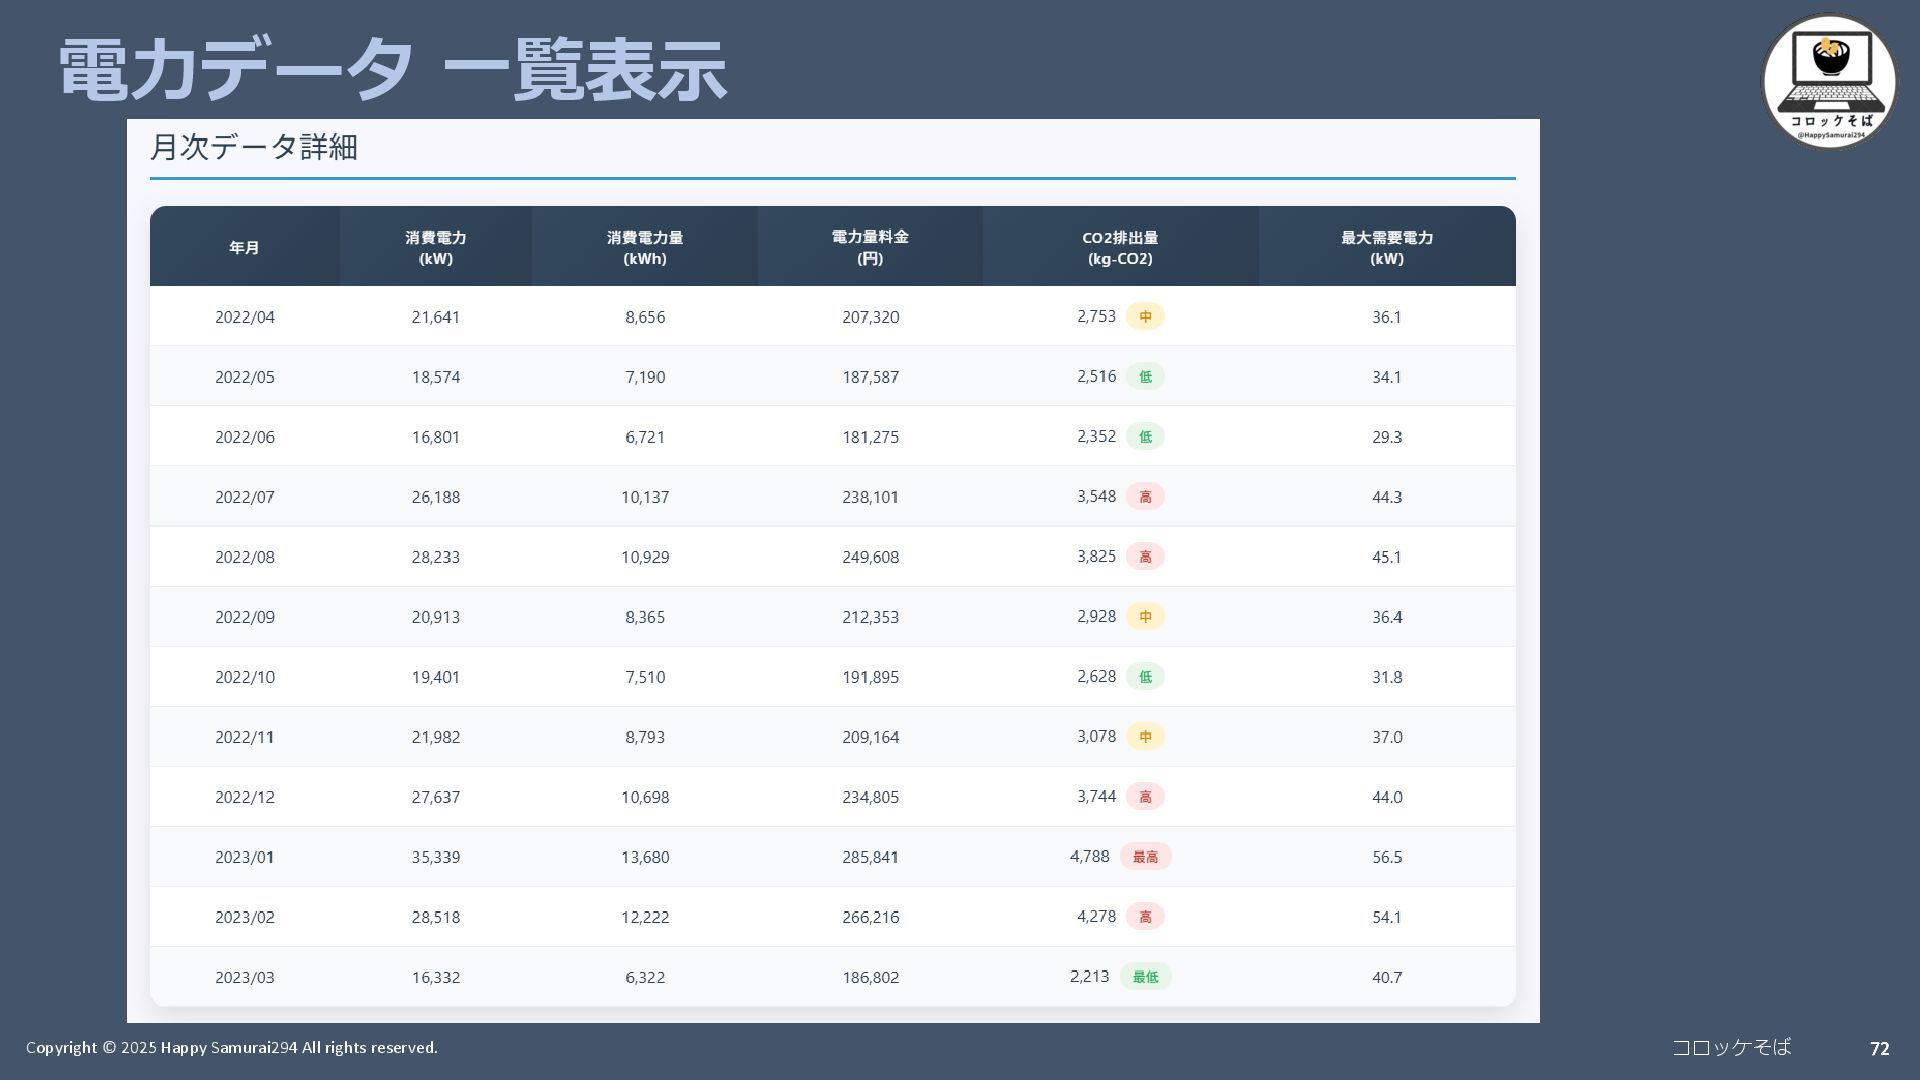This screenshot has width=1920, height=1080.
Task: Click the CO2排出量 column header
Action: click(x=1120, y=247)
